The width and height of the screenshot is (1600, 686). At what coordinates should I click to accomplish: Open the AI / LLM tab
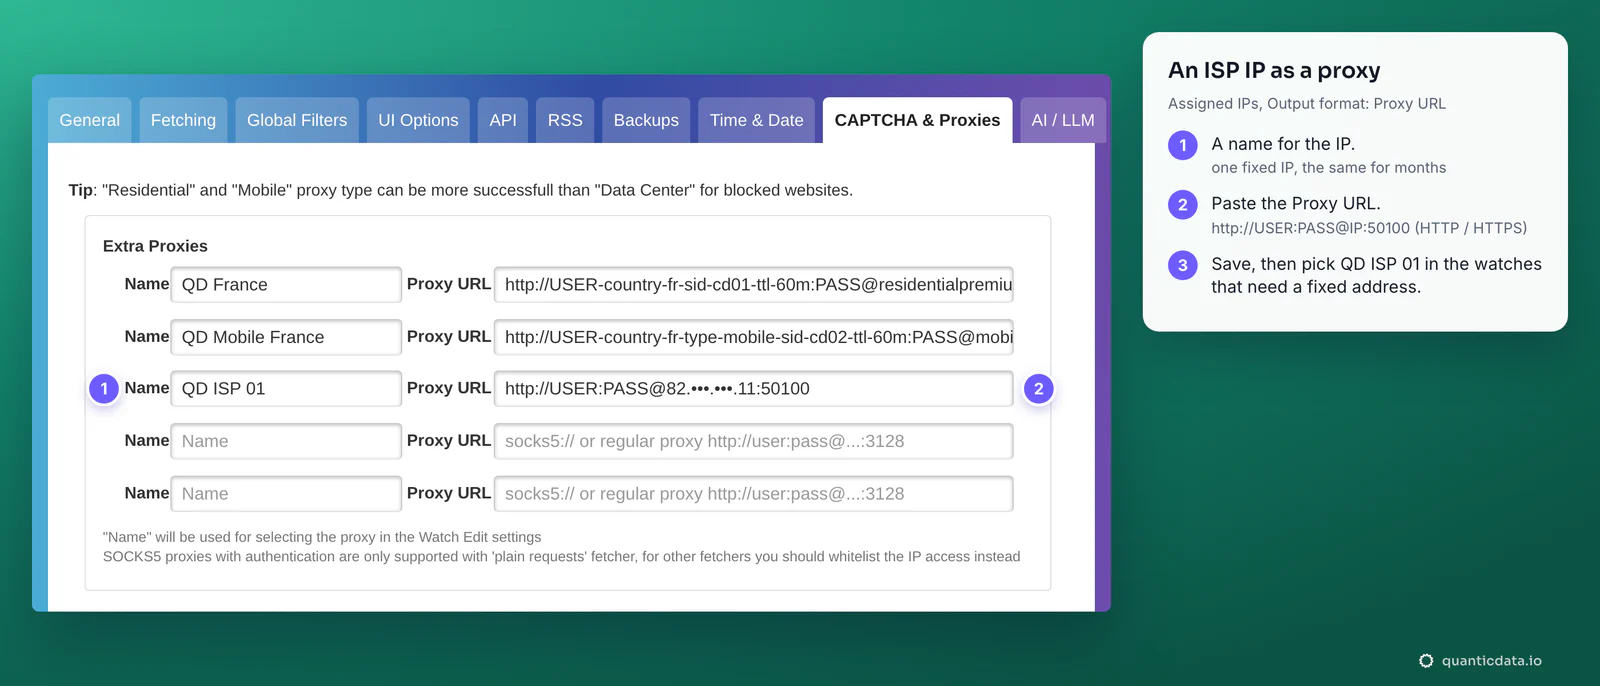[1063, 120]
